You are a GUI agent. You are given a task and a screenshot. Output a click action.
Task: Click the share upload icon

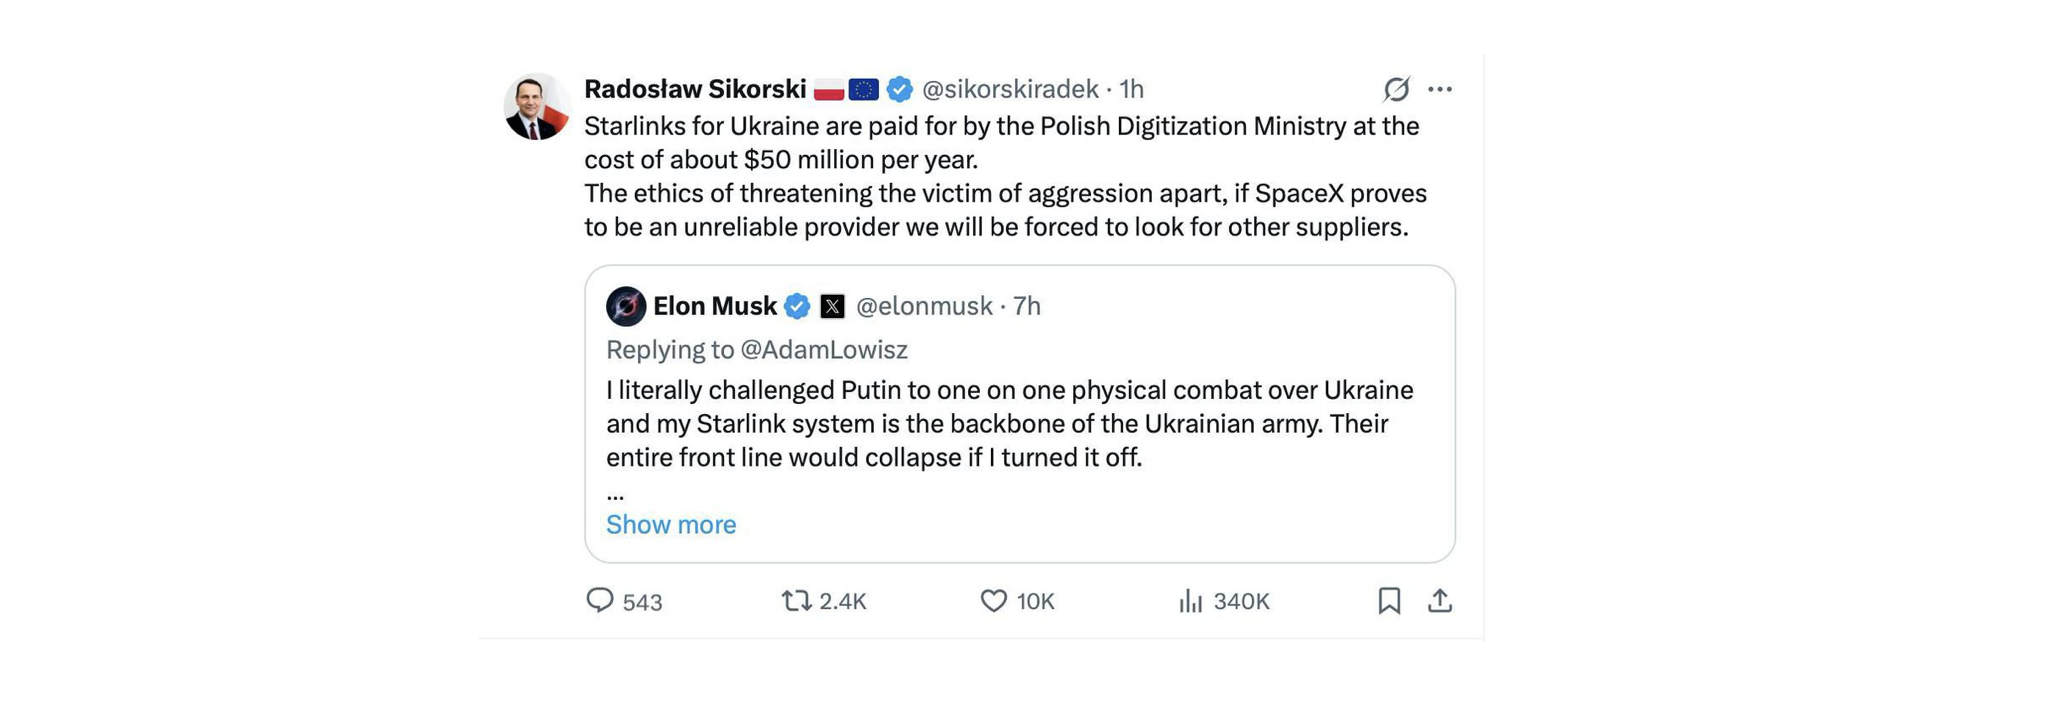click(1440, 600)
